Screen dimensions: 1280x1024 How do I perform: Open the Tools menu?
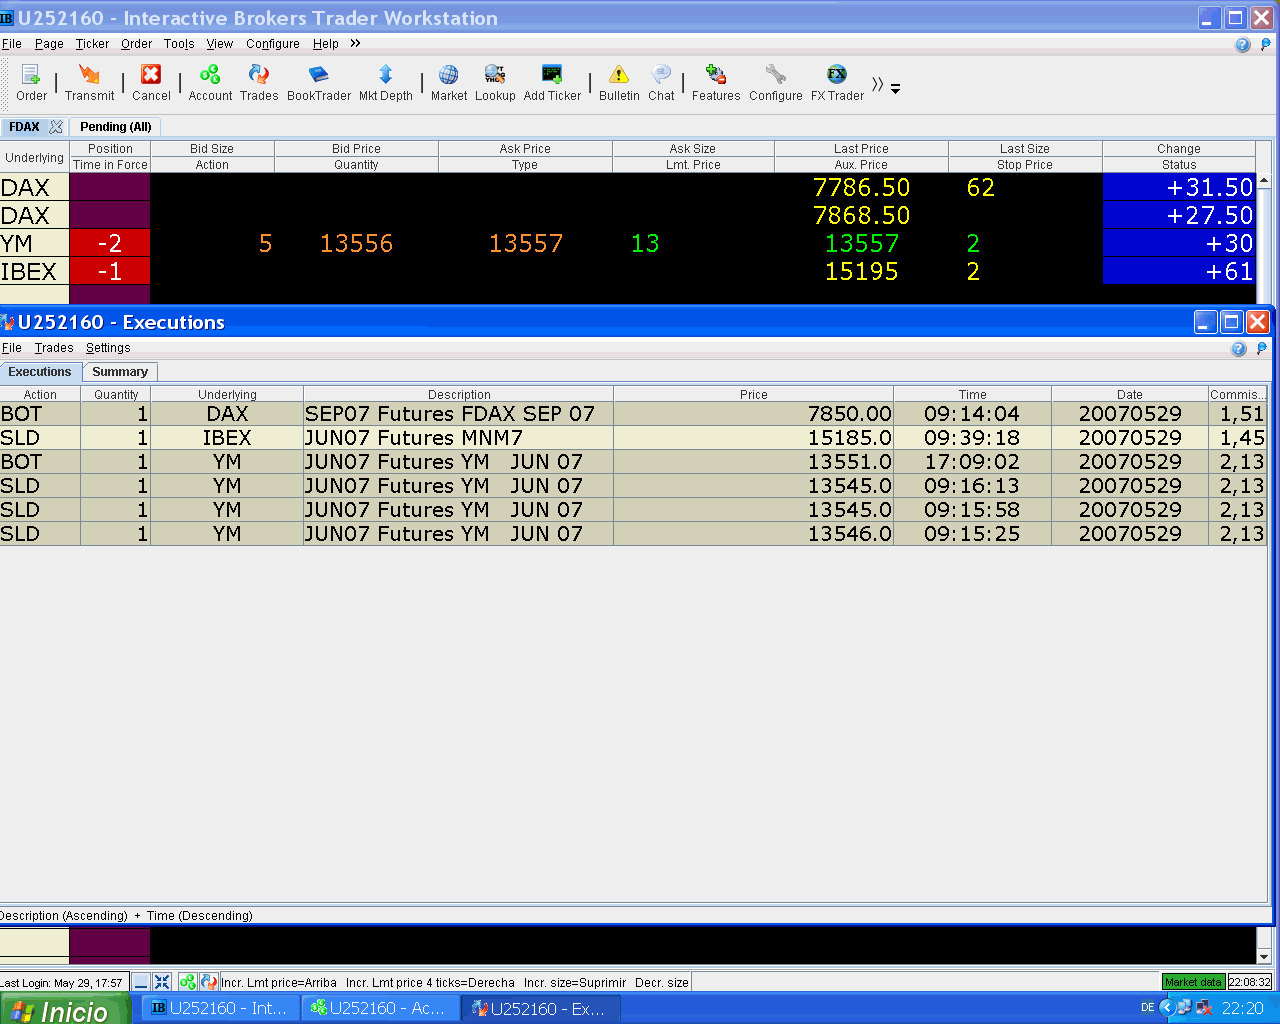pos(179,44)
